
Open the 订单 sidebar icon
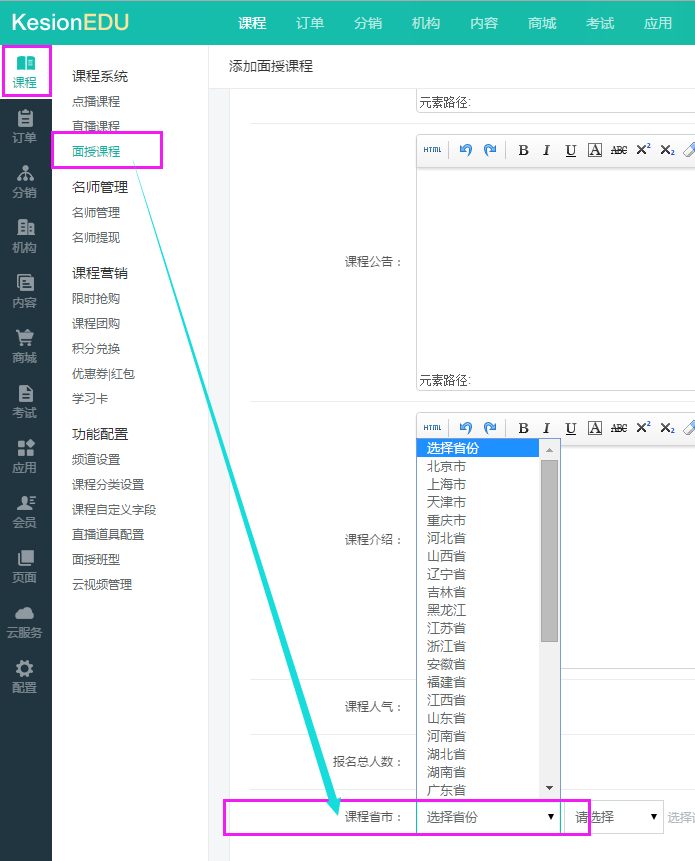coord(25,127)
